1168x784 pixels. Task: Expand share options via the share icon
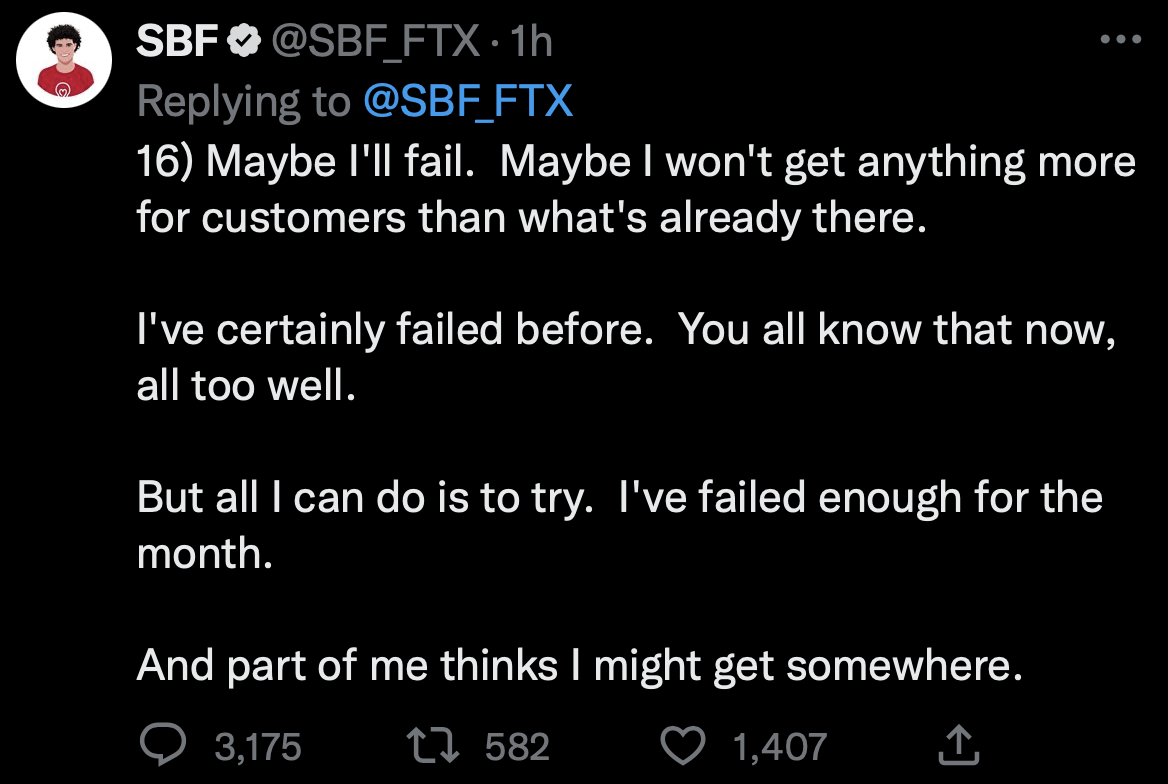pos(961,744)
